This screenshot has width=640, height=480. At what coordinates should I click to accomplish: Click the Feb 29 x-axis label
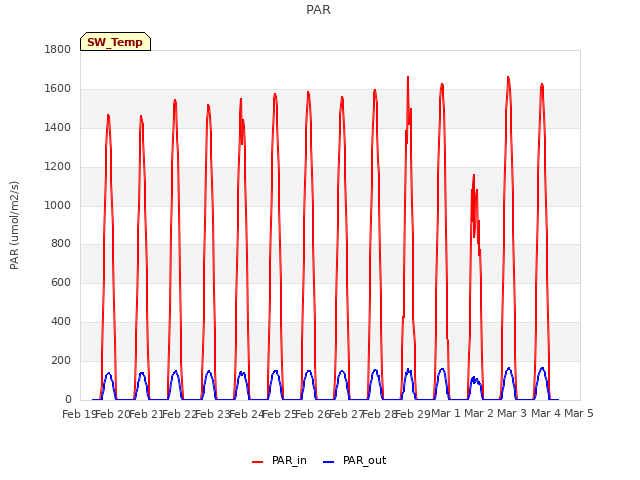pyautogui.click(x=413, y=414)
